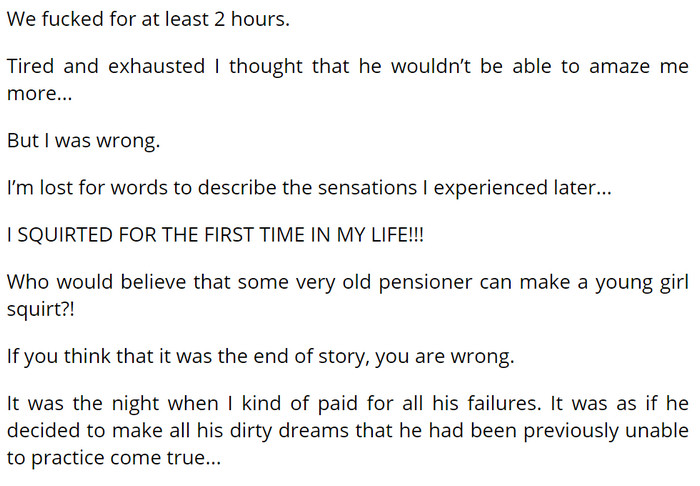Click the word "amaze" in the text
700x486 pixels.
pos(620,66)
